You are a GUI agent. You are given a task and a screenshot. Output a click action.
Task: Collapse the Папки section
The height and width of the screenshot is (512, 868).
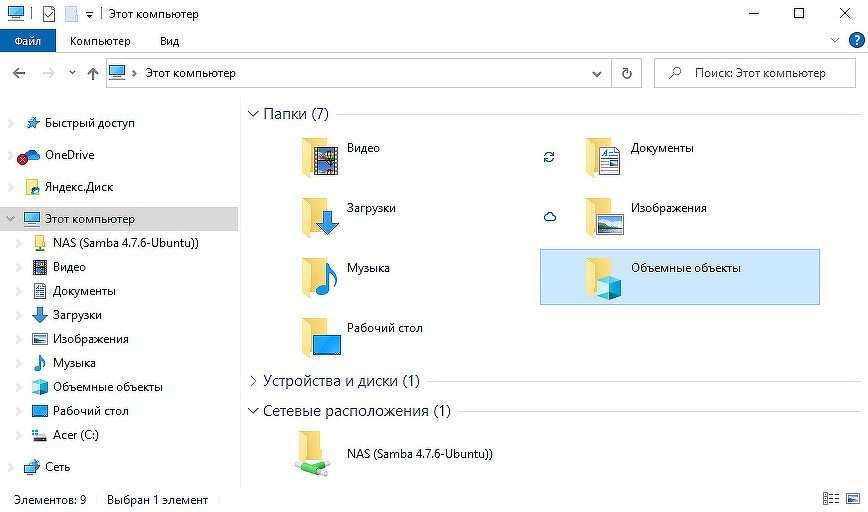click(x=252, y=114)
